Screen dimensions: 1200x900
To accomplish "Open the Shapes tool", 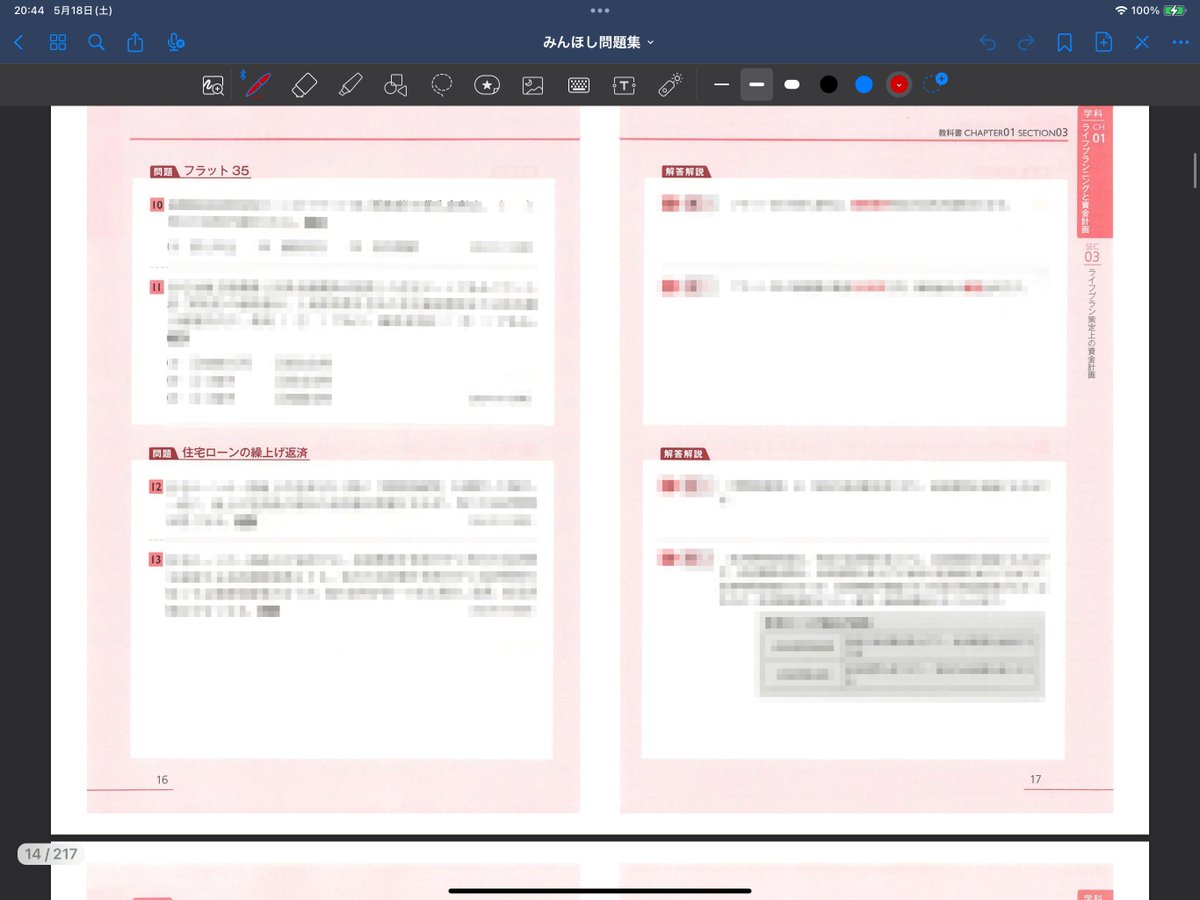I will (395, 84).
